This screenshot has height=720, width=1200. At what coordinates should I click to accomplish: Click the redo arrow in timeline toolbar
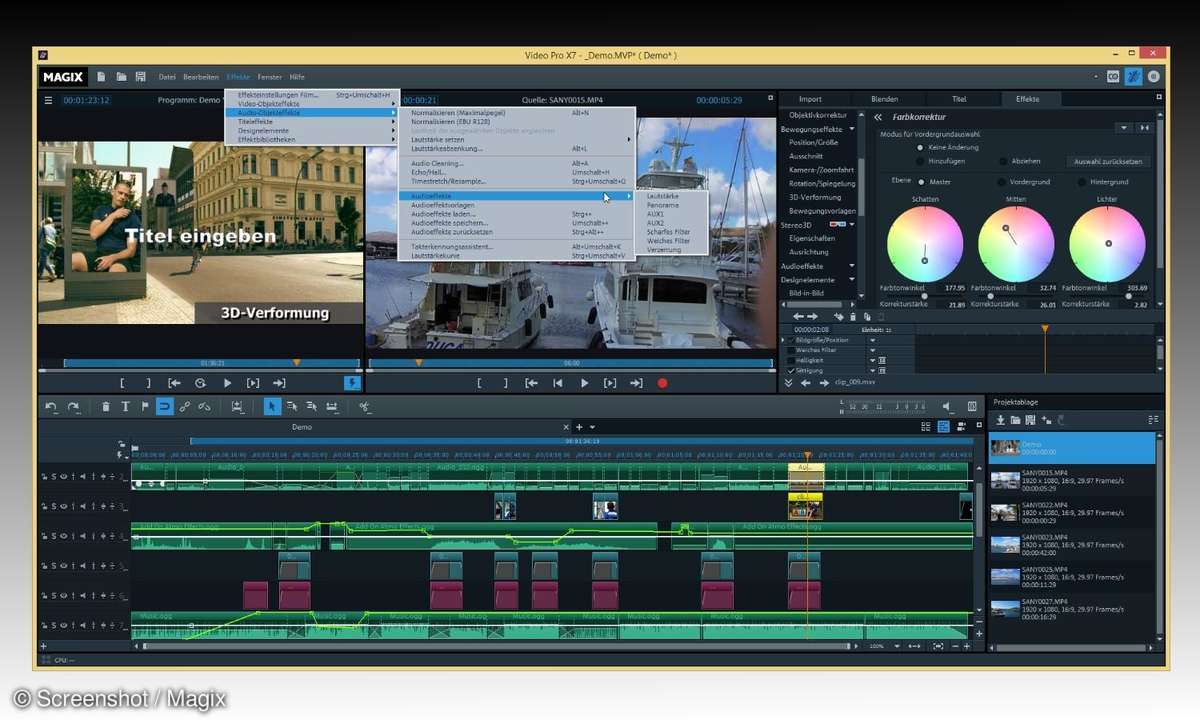click(x=73, y=406)
